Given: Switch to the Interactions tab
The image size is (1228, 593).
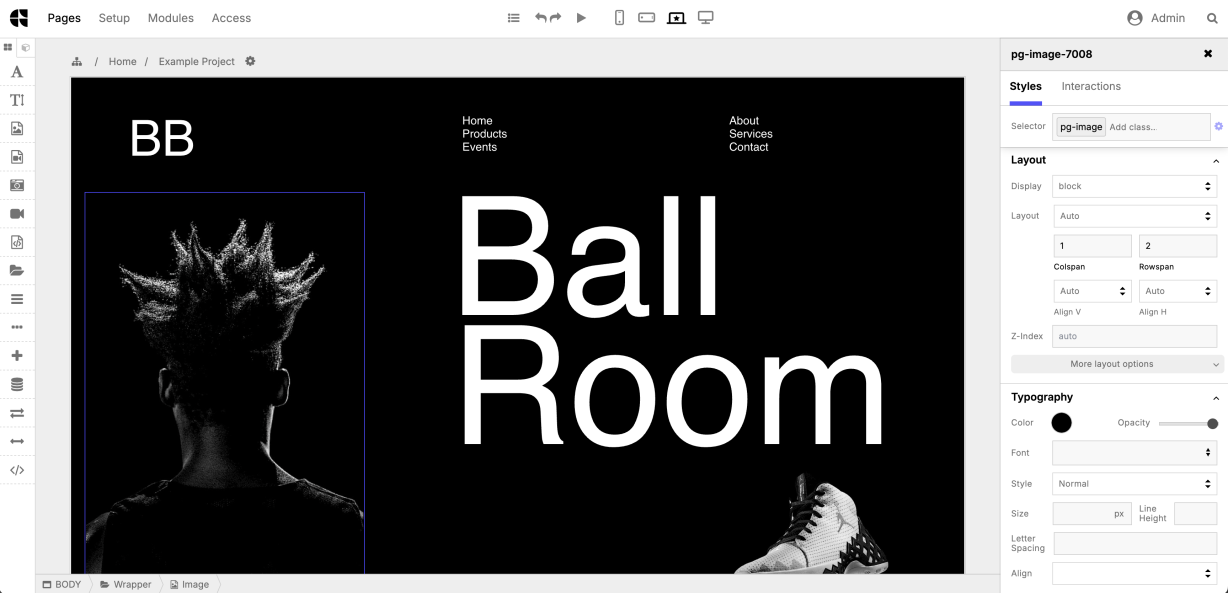Looking at the screenshot, I should (1090, 86).
